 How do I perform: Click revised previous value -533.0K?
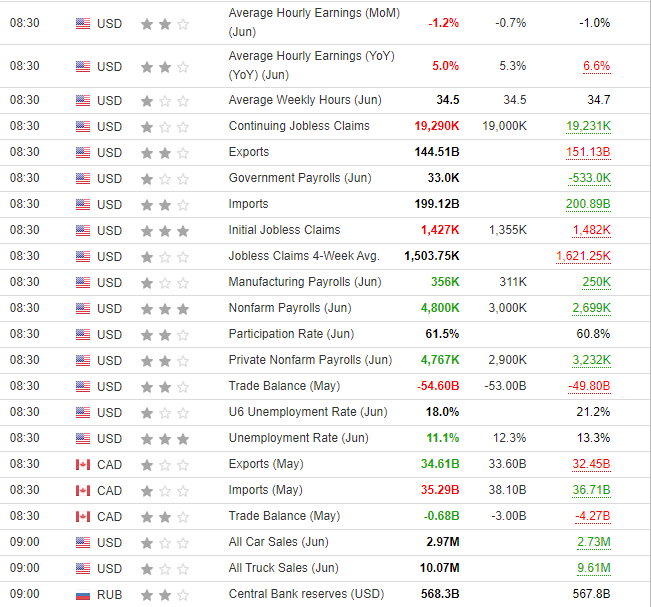(590, 178)
